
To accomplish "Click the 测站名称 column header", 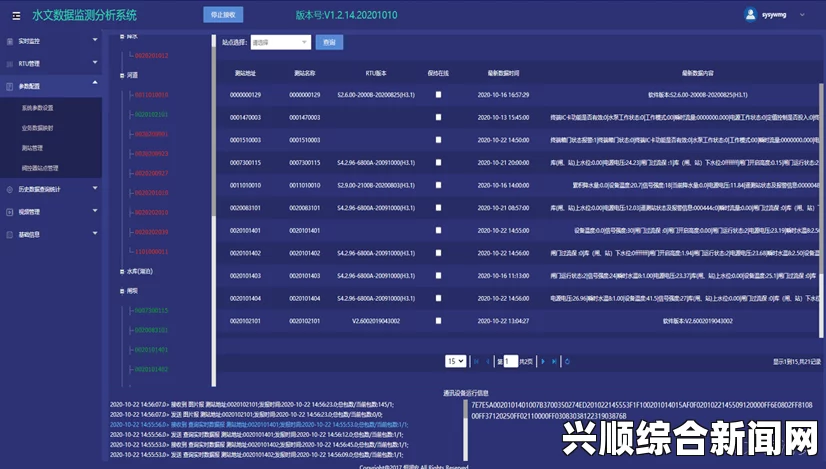I will tap(304, 73).
